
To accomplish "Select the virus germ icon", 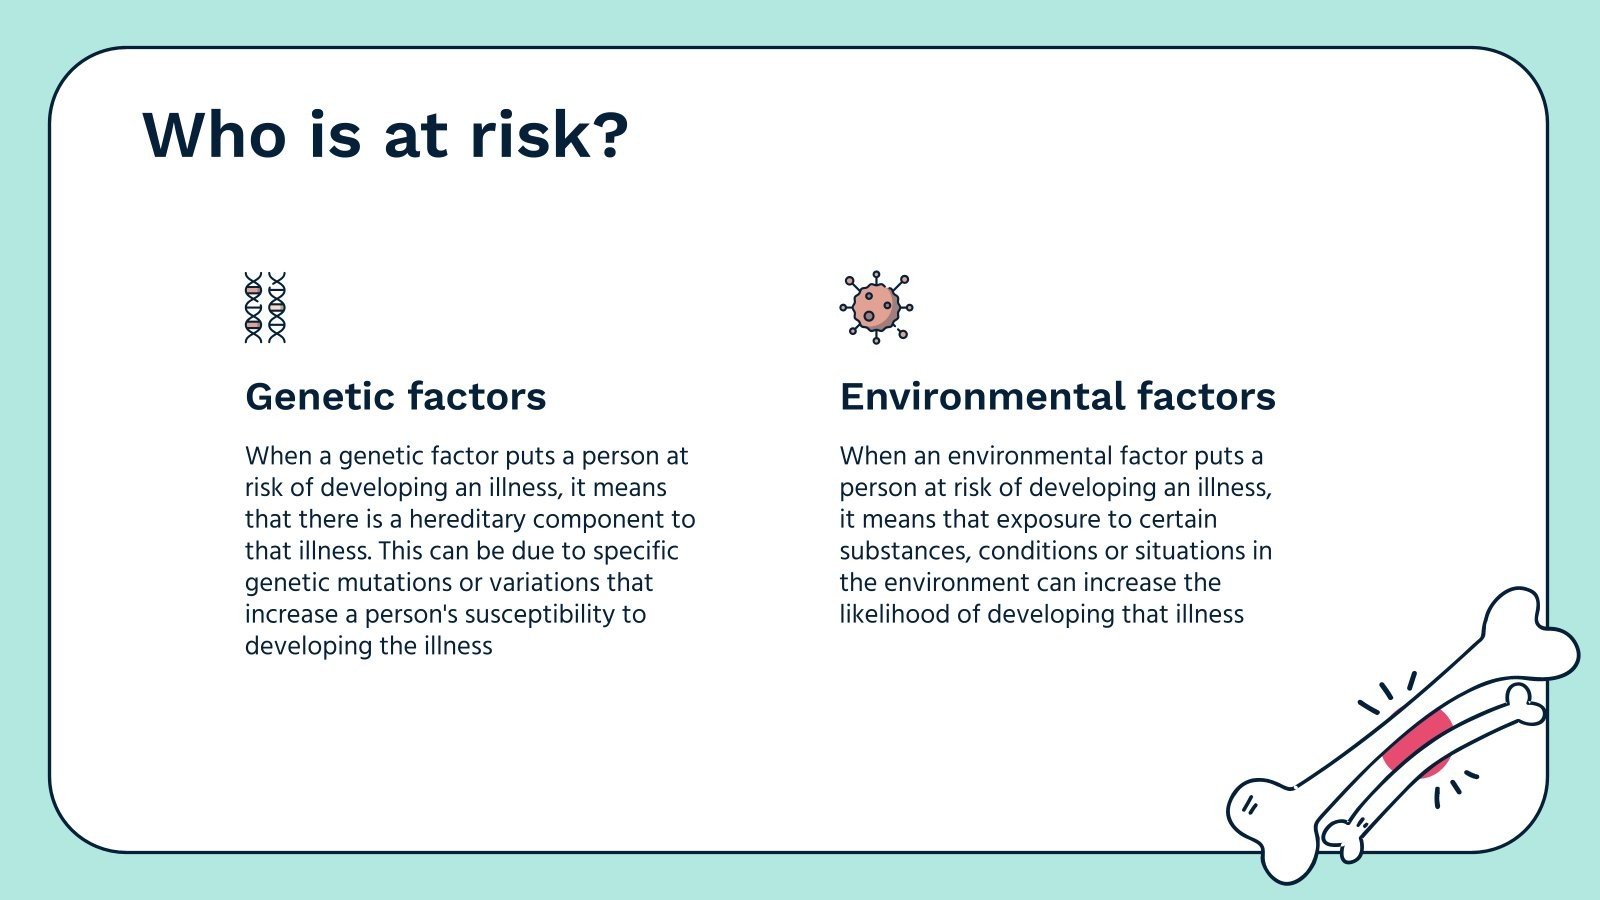I will [876, 307].
